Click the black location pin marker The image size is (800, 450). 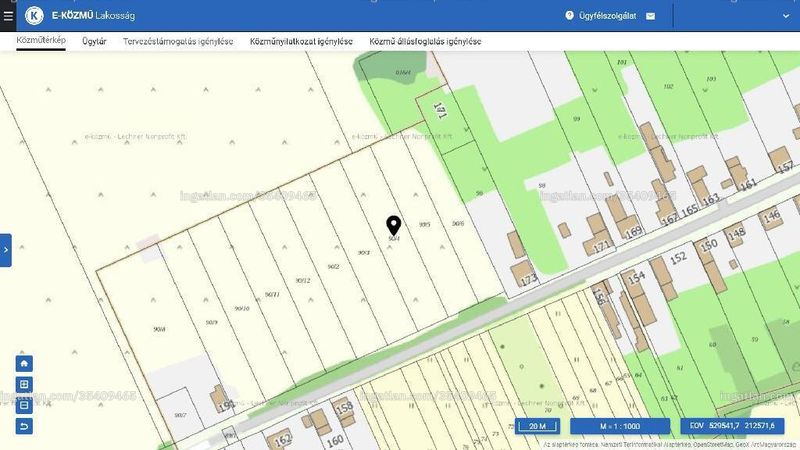point(393,226)
